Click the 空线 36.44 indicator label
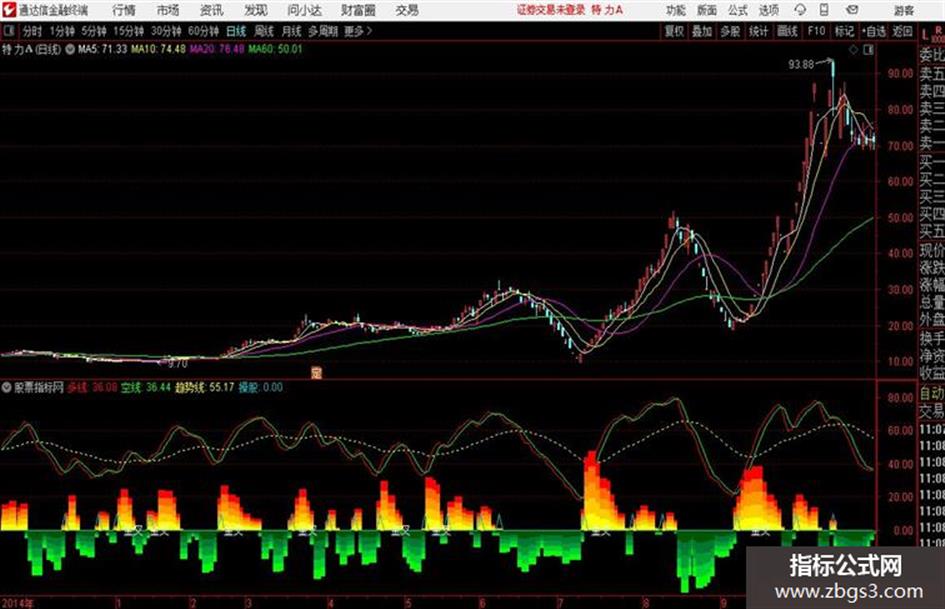 146,388
